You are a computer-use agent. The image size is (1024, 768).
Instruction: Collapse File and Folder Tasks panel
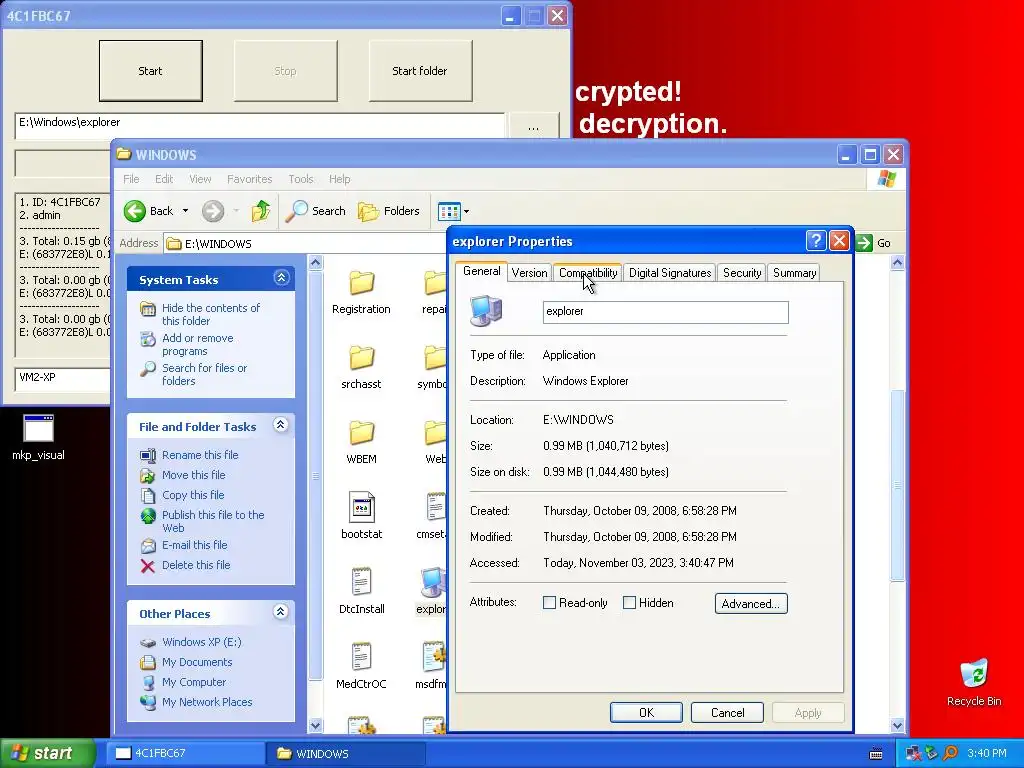[281, 425]
